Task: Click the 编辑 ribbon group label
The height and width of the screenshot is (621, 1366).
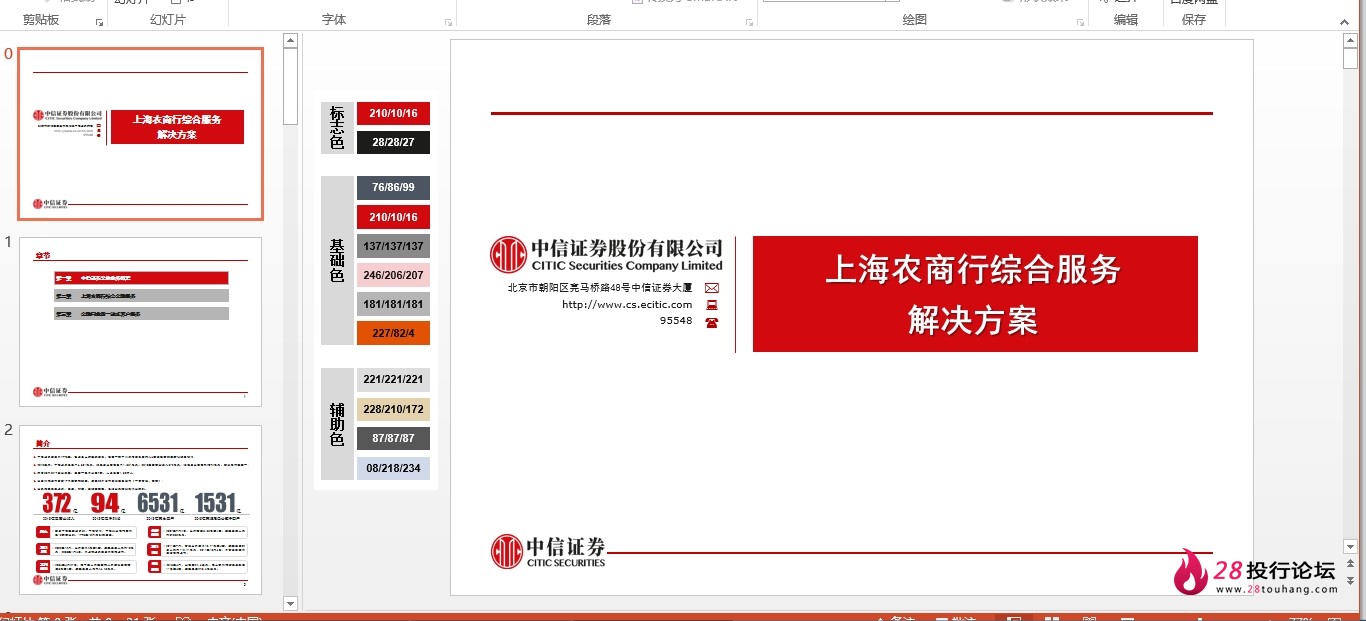Action: point(1126,20)
